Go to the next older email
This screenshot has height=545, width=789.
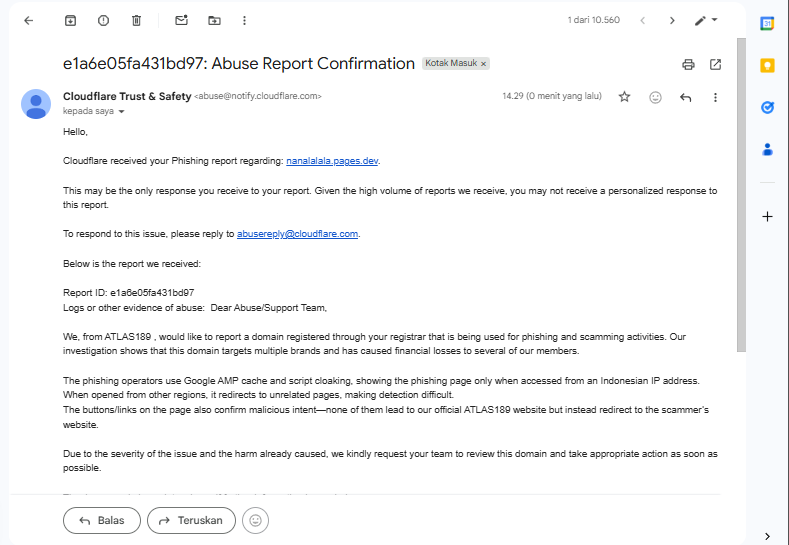[672, 20]
